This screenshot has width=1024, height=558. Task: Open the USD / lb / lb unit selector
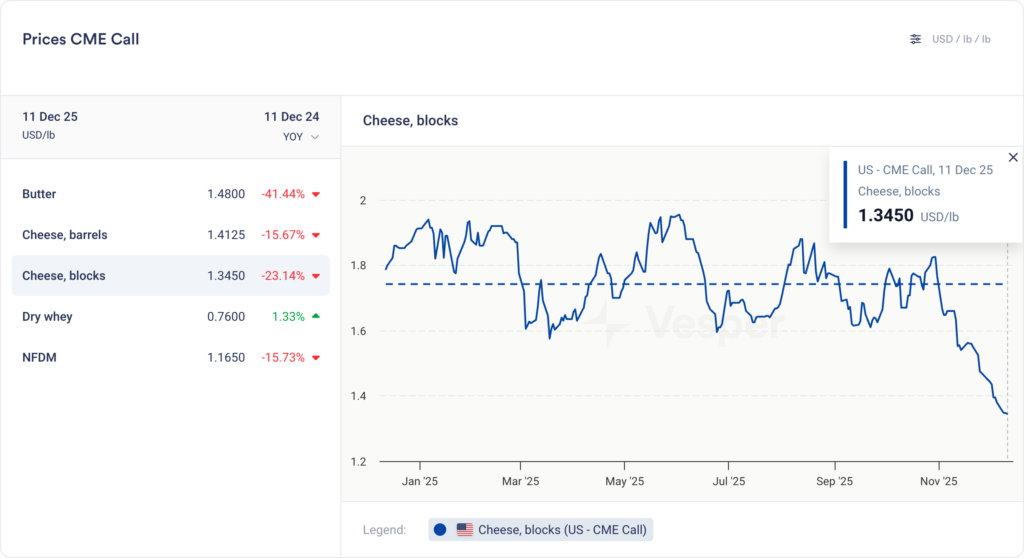[x=961, y=39]
